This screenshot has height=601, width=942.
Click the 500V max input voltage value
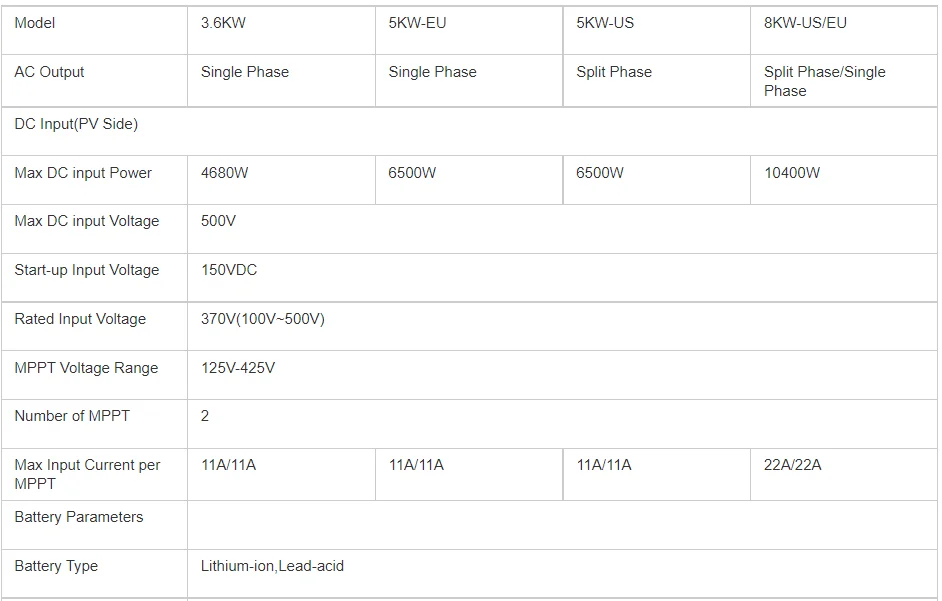(218, 221)
